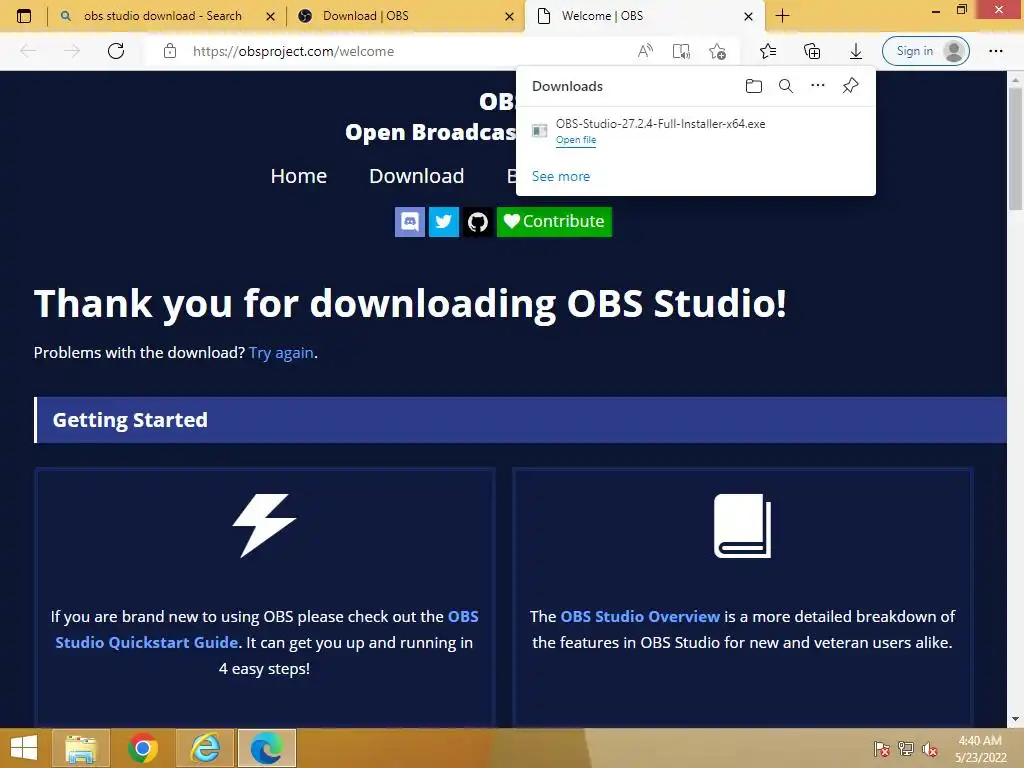Image resolution: width=1024 pixels, height=768 pixels.
Task: Click See more in Downloads panel
Action: pos(560,176)
